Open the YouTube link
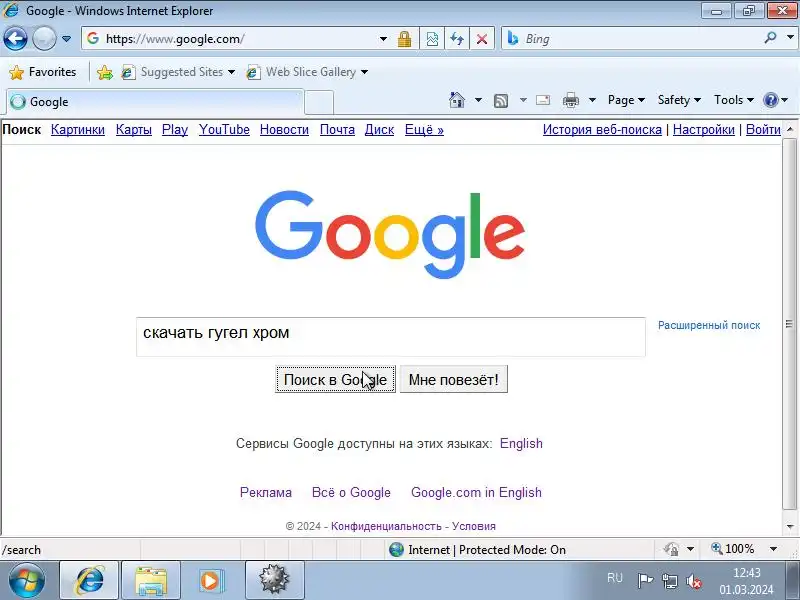The height and width of the screenshot is (600, 800). [x=224, y=130]
